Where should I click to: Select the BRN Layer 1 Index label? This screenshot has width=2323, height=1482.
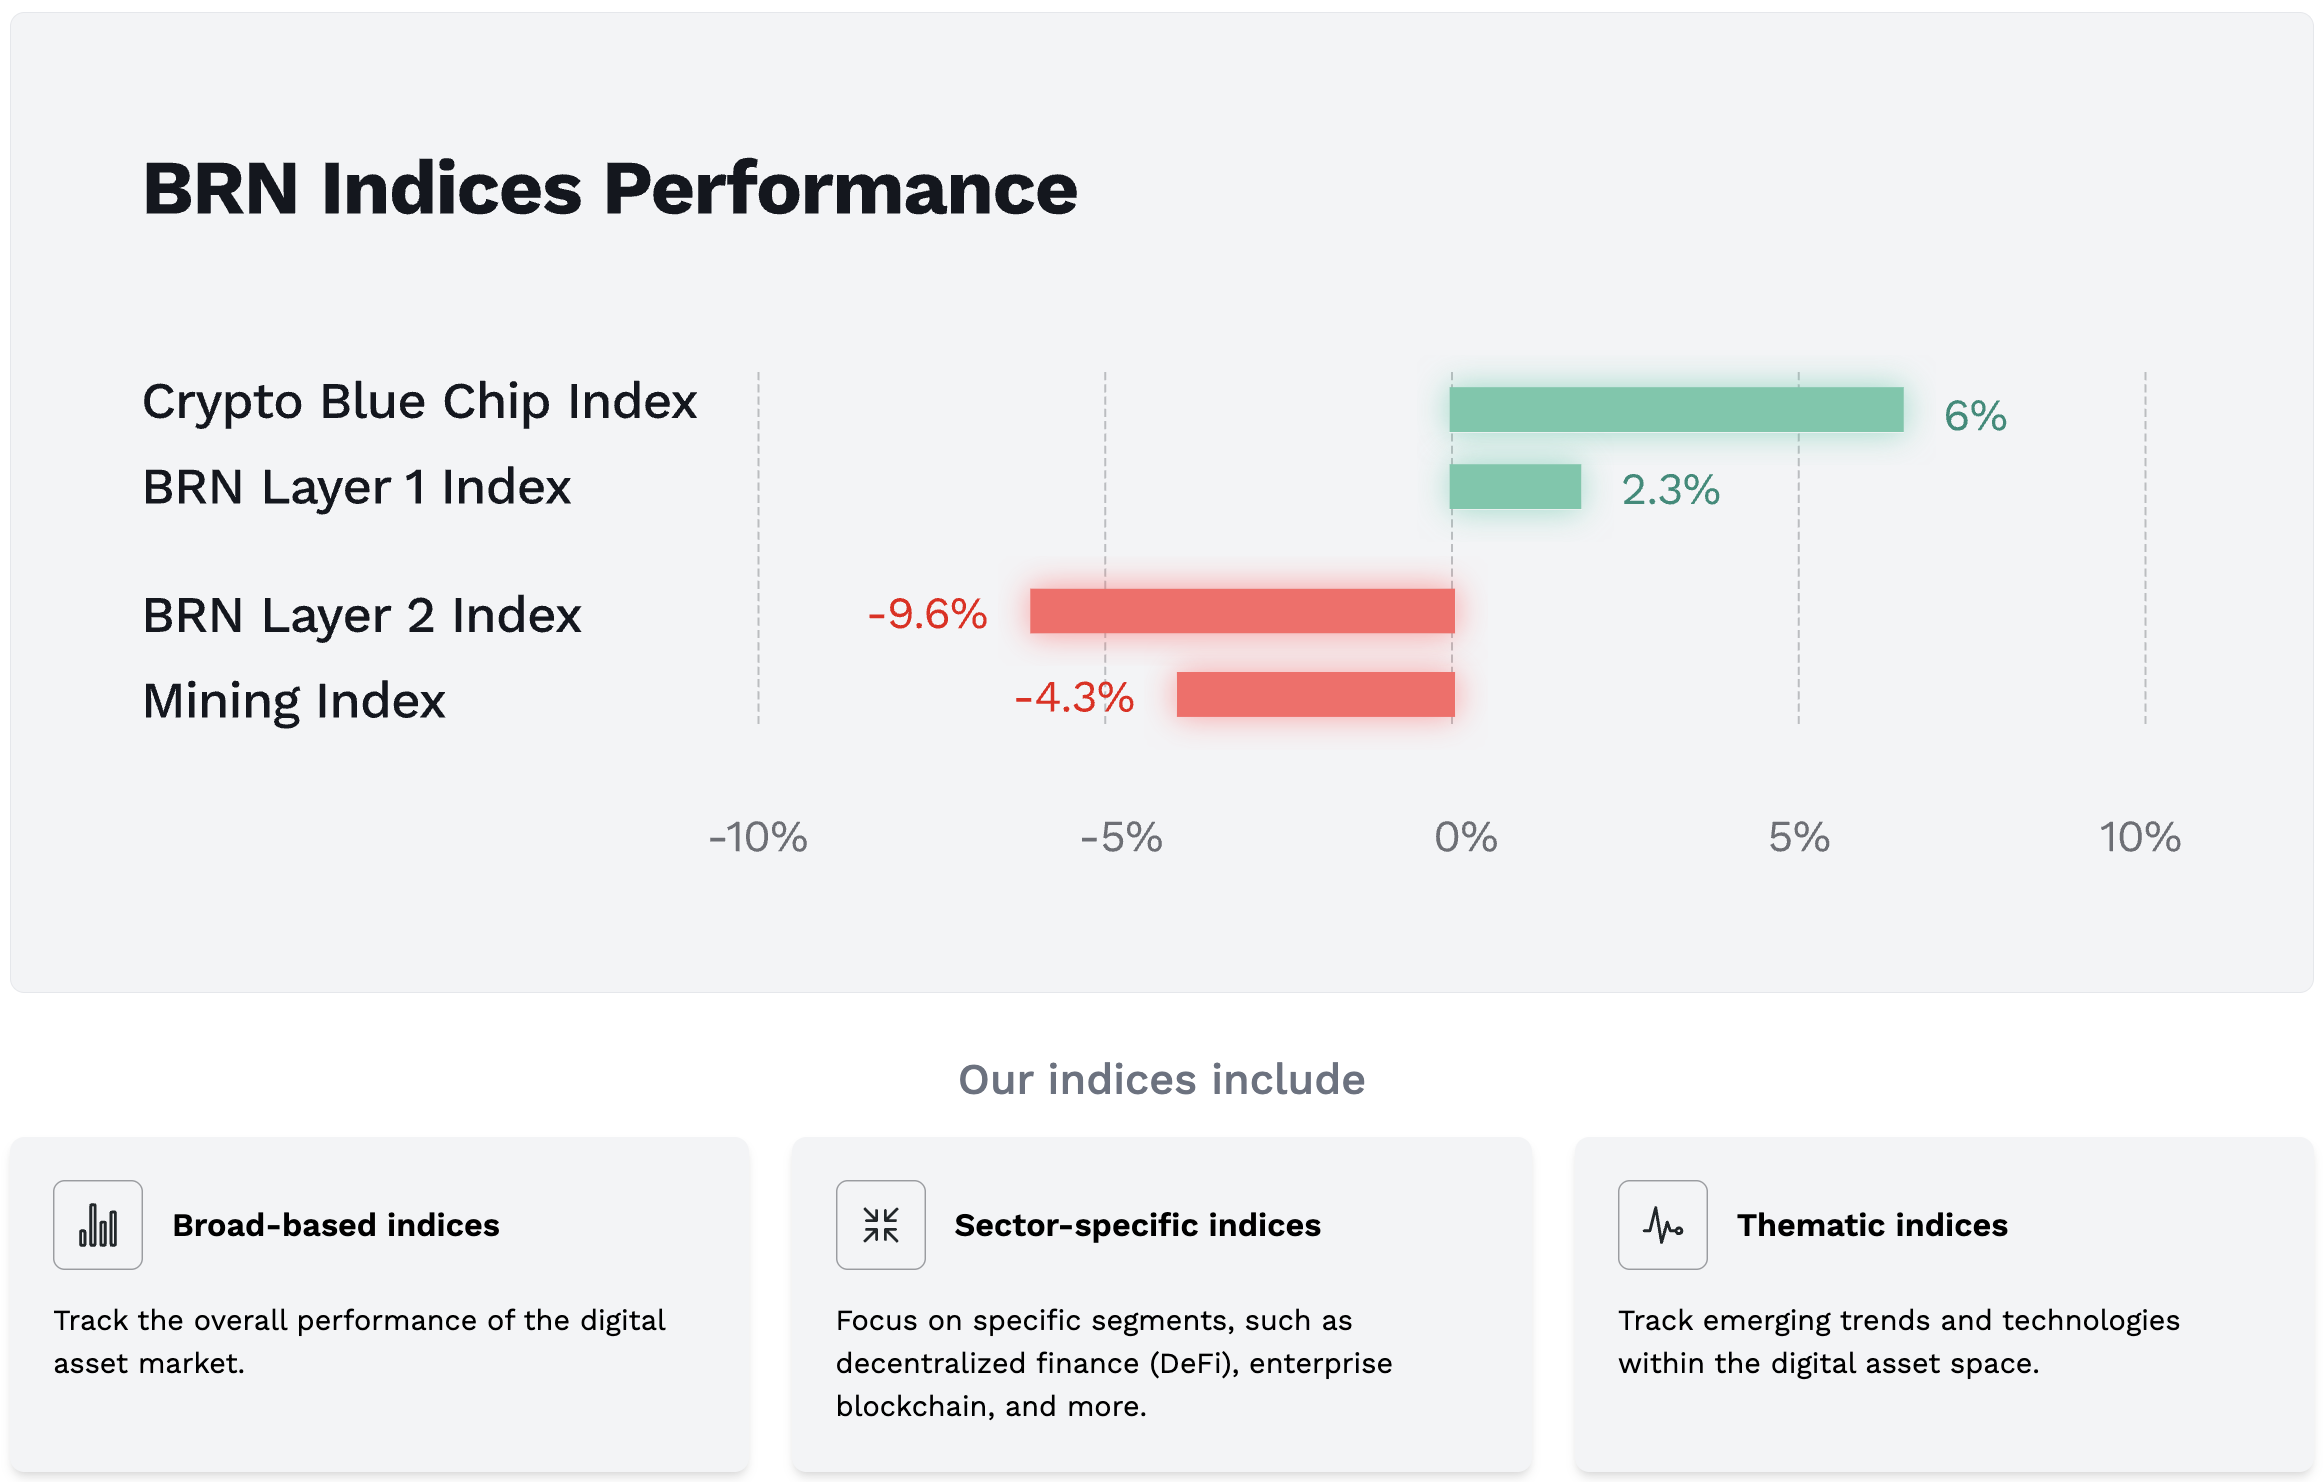(x=356, y=488)
